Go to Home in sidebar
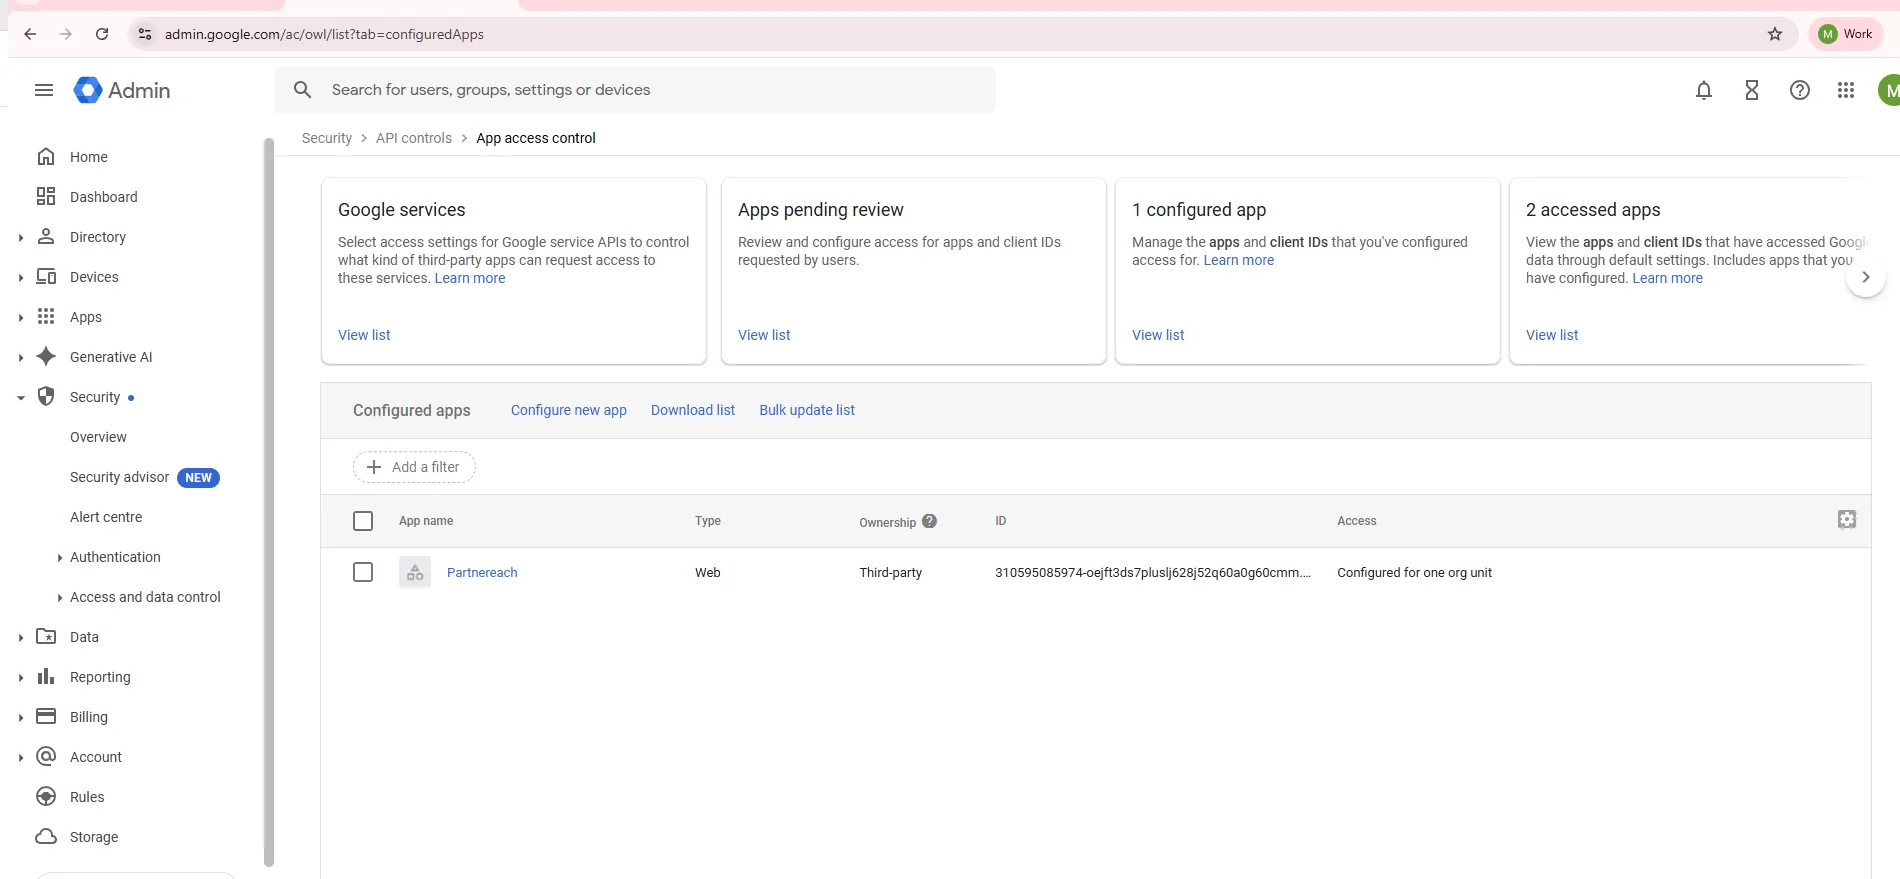 coord(88,157)
